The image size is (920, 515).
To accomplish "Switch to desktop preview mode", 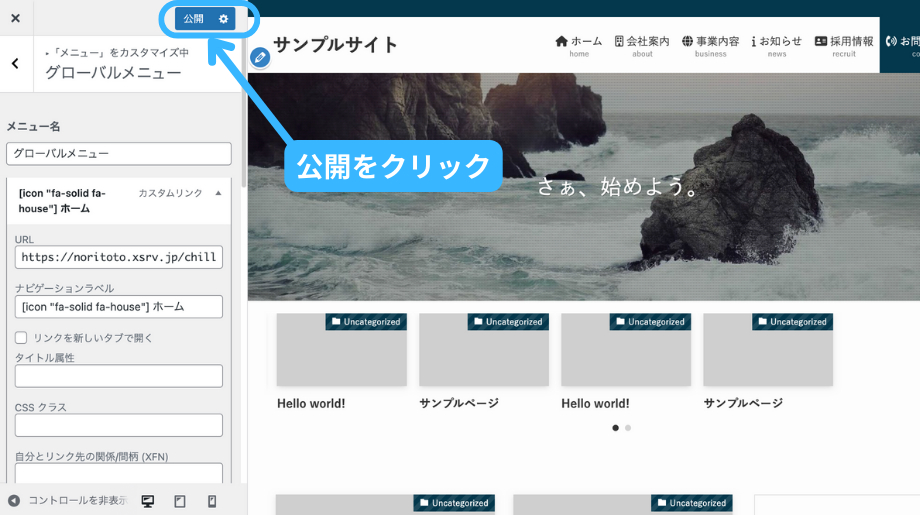I will [x=148, y=501].
